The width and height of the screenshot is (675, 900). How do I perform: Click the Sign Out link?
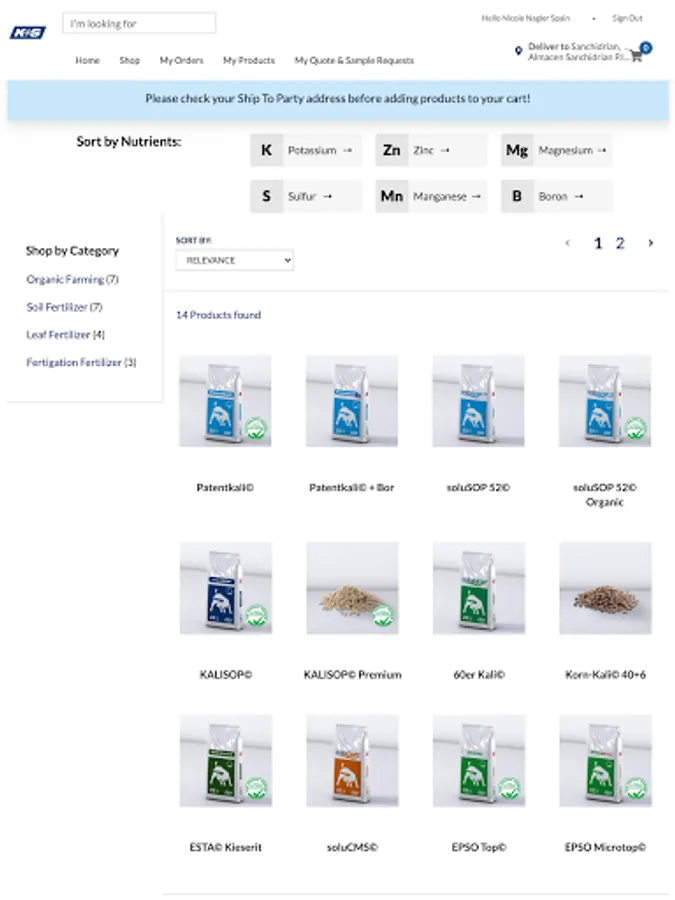click(x=627, y=18)
